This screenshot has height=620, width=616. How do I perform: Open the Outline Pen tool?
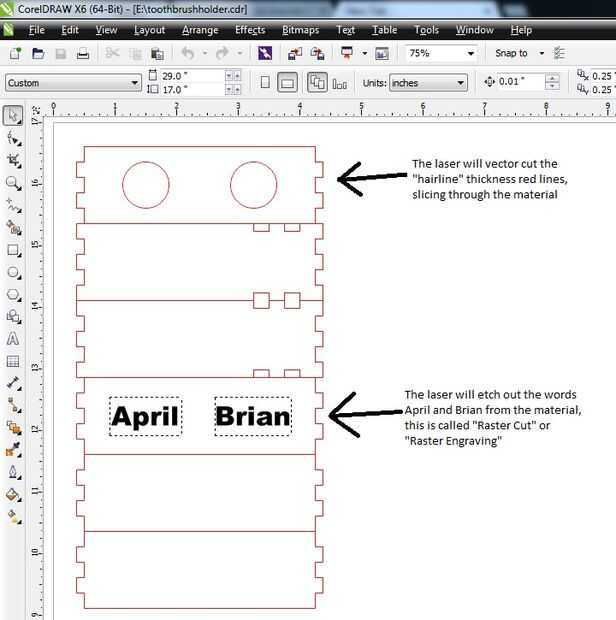pyautogui.click(x=13, y=472)
